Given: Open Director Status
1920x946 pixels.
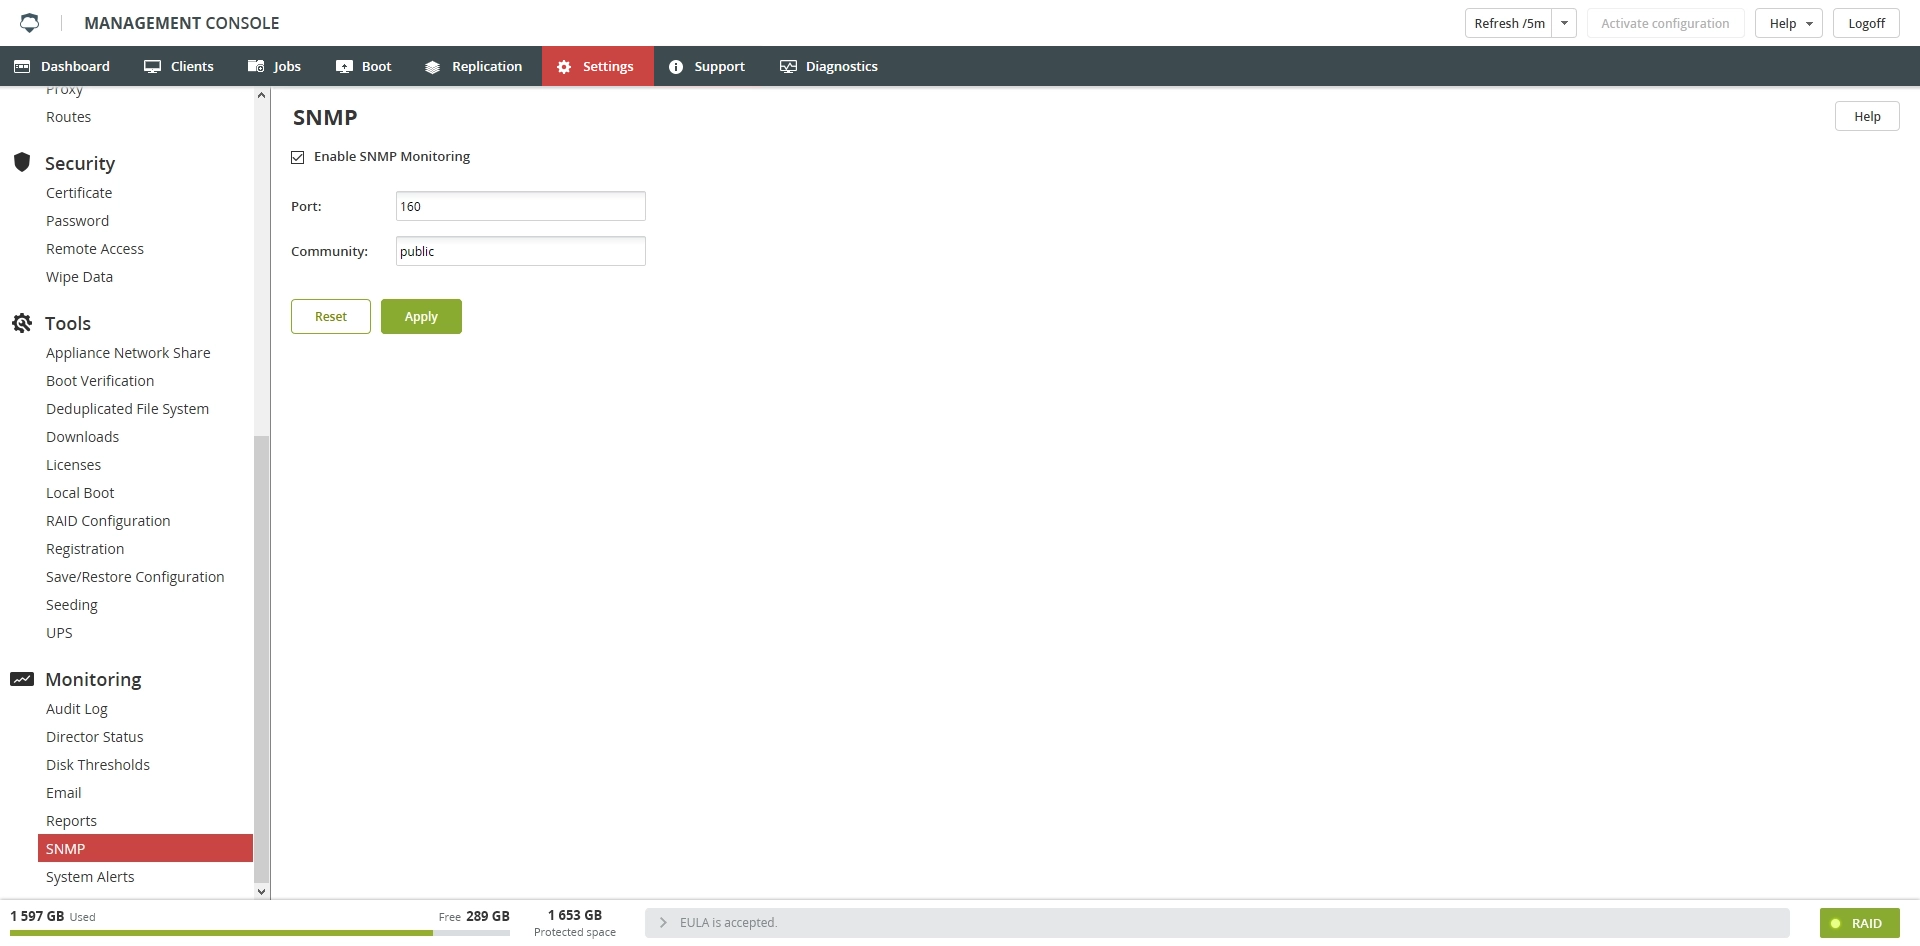Looking at the screenshot, I should point(95,737).
